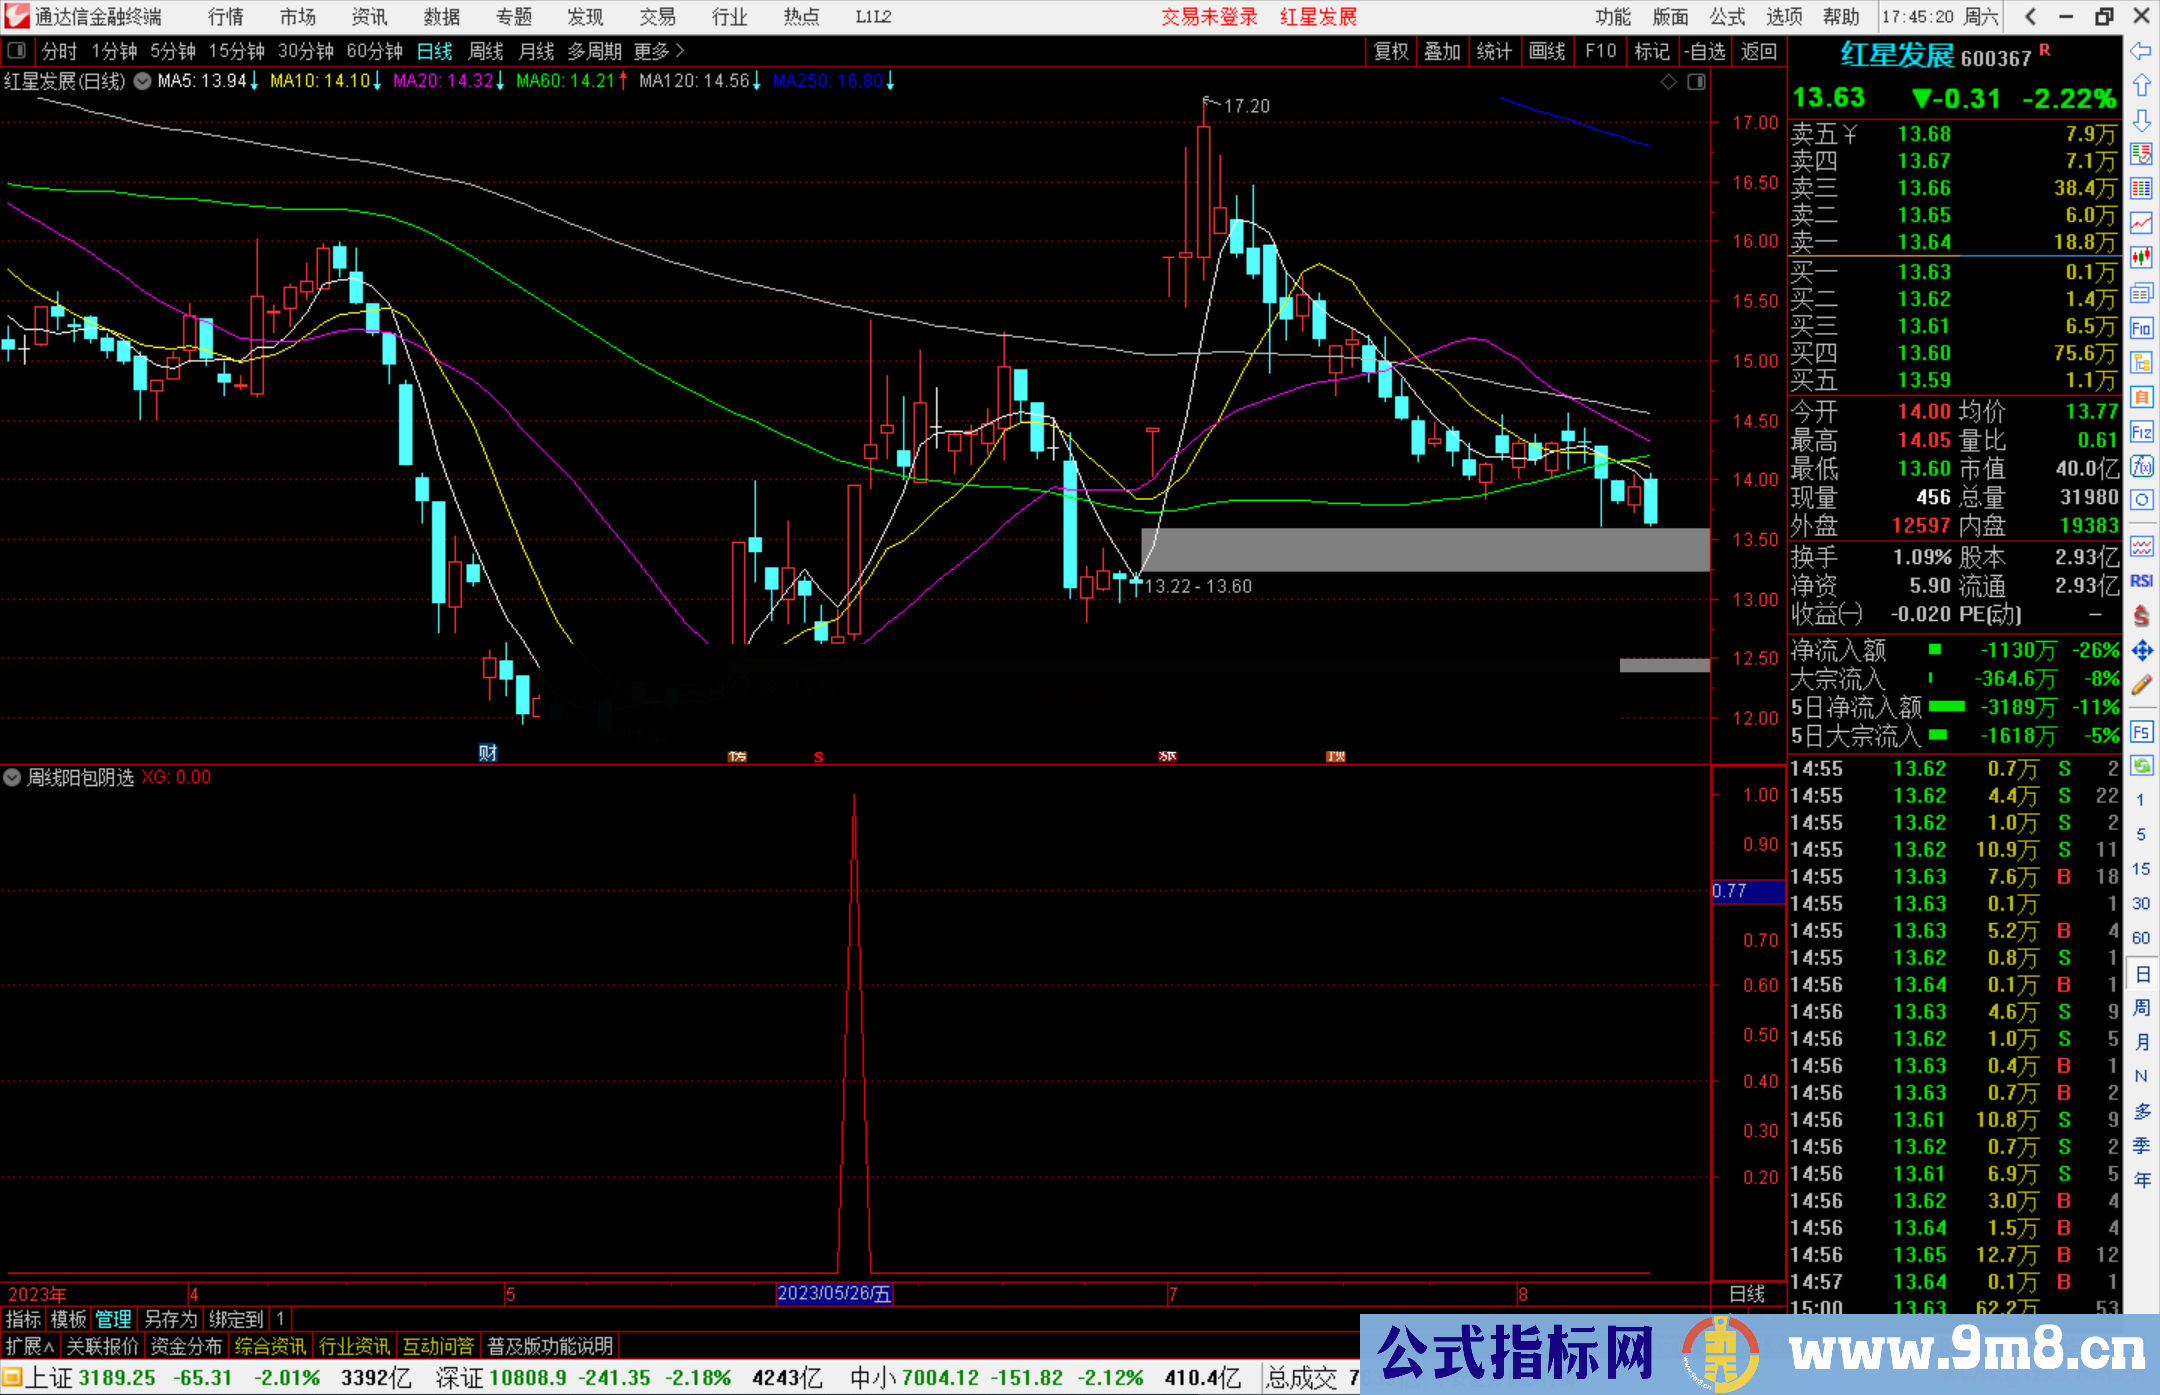The image size is (2160, 1395).
Task: Click the candlestick chart sidebar icon
Action: click(2141, 258)
